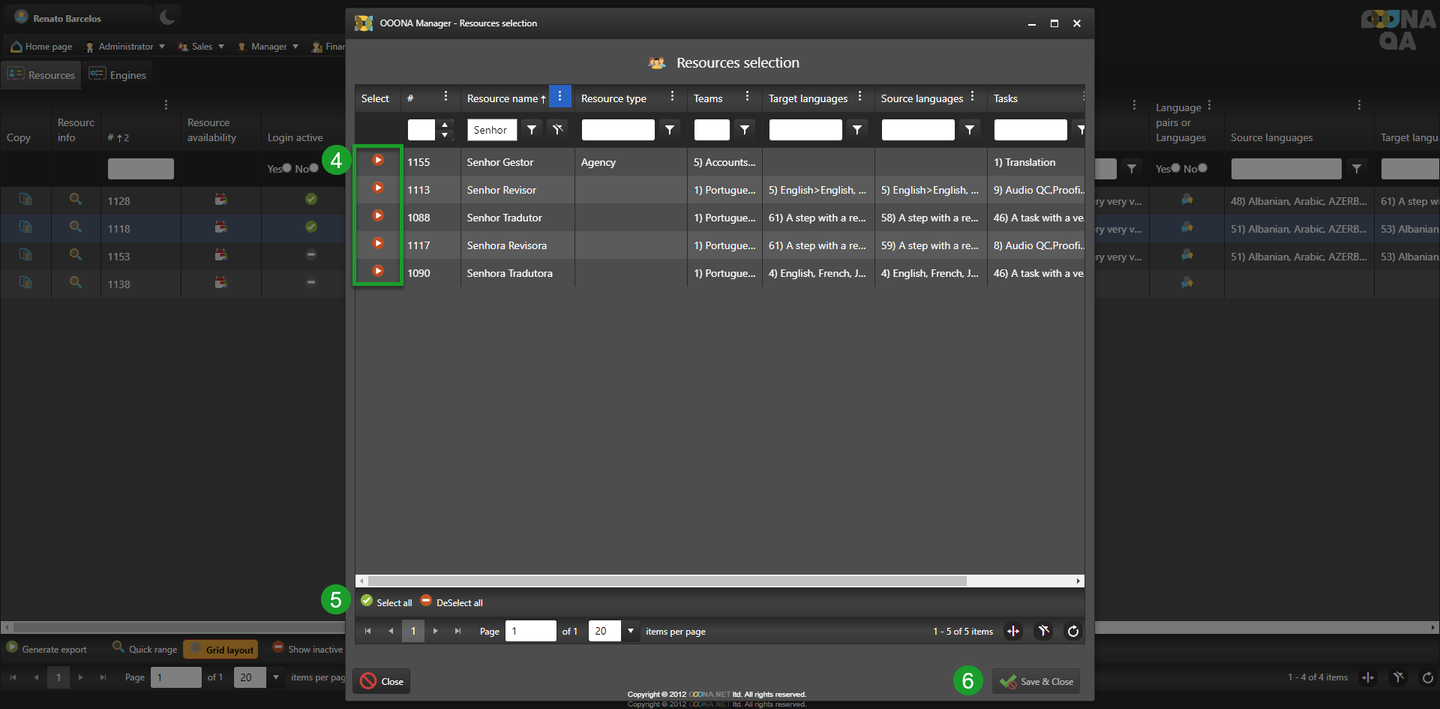
Task: Expand items per page dropdown in dialog
Action: coord(630,631)
